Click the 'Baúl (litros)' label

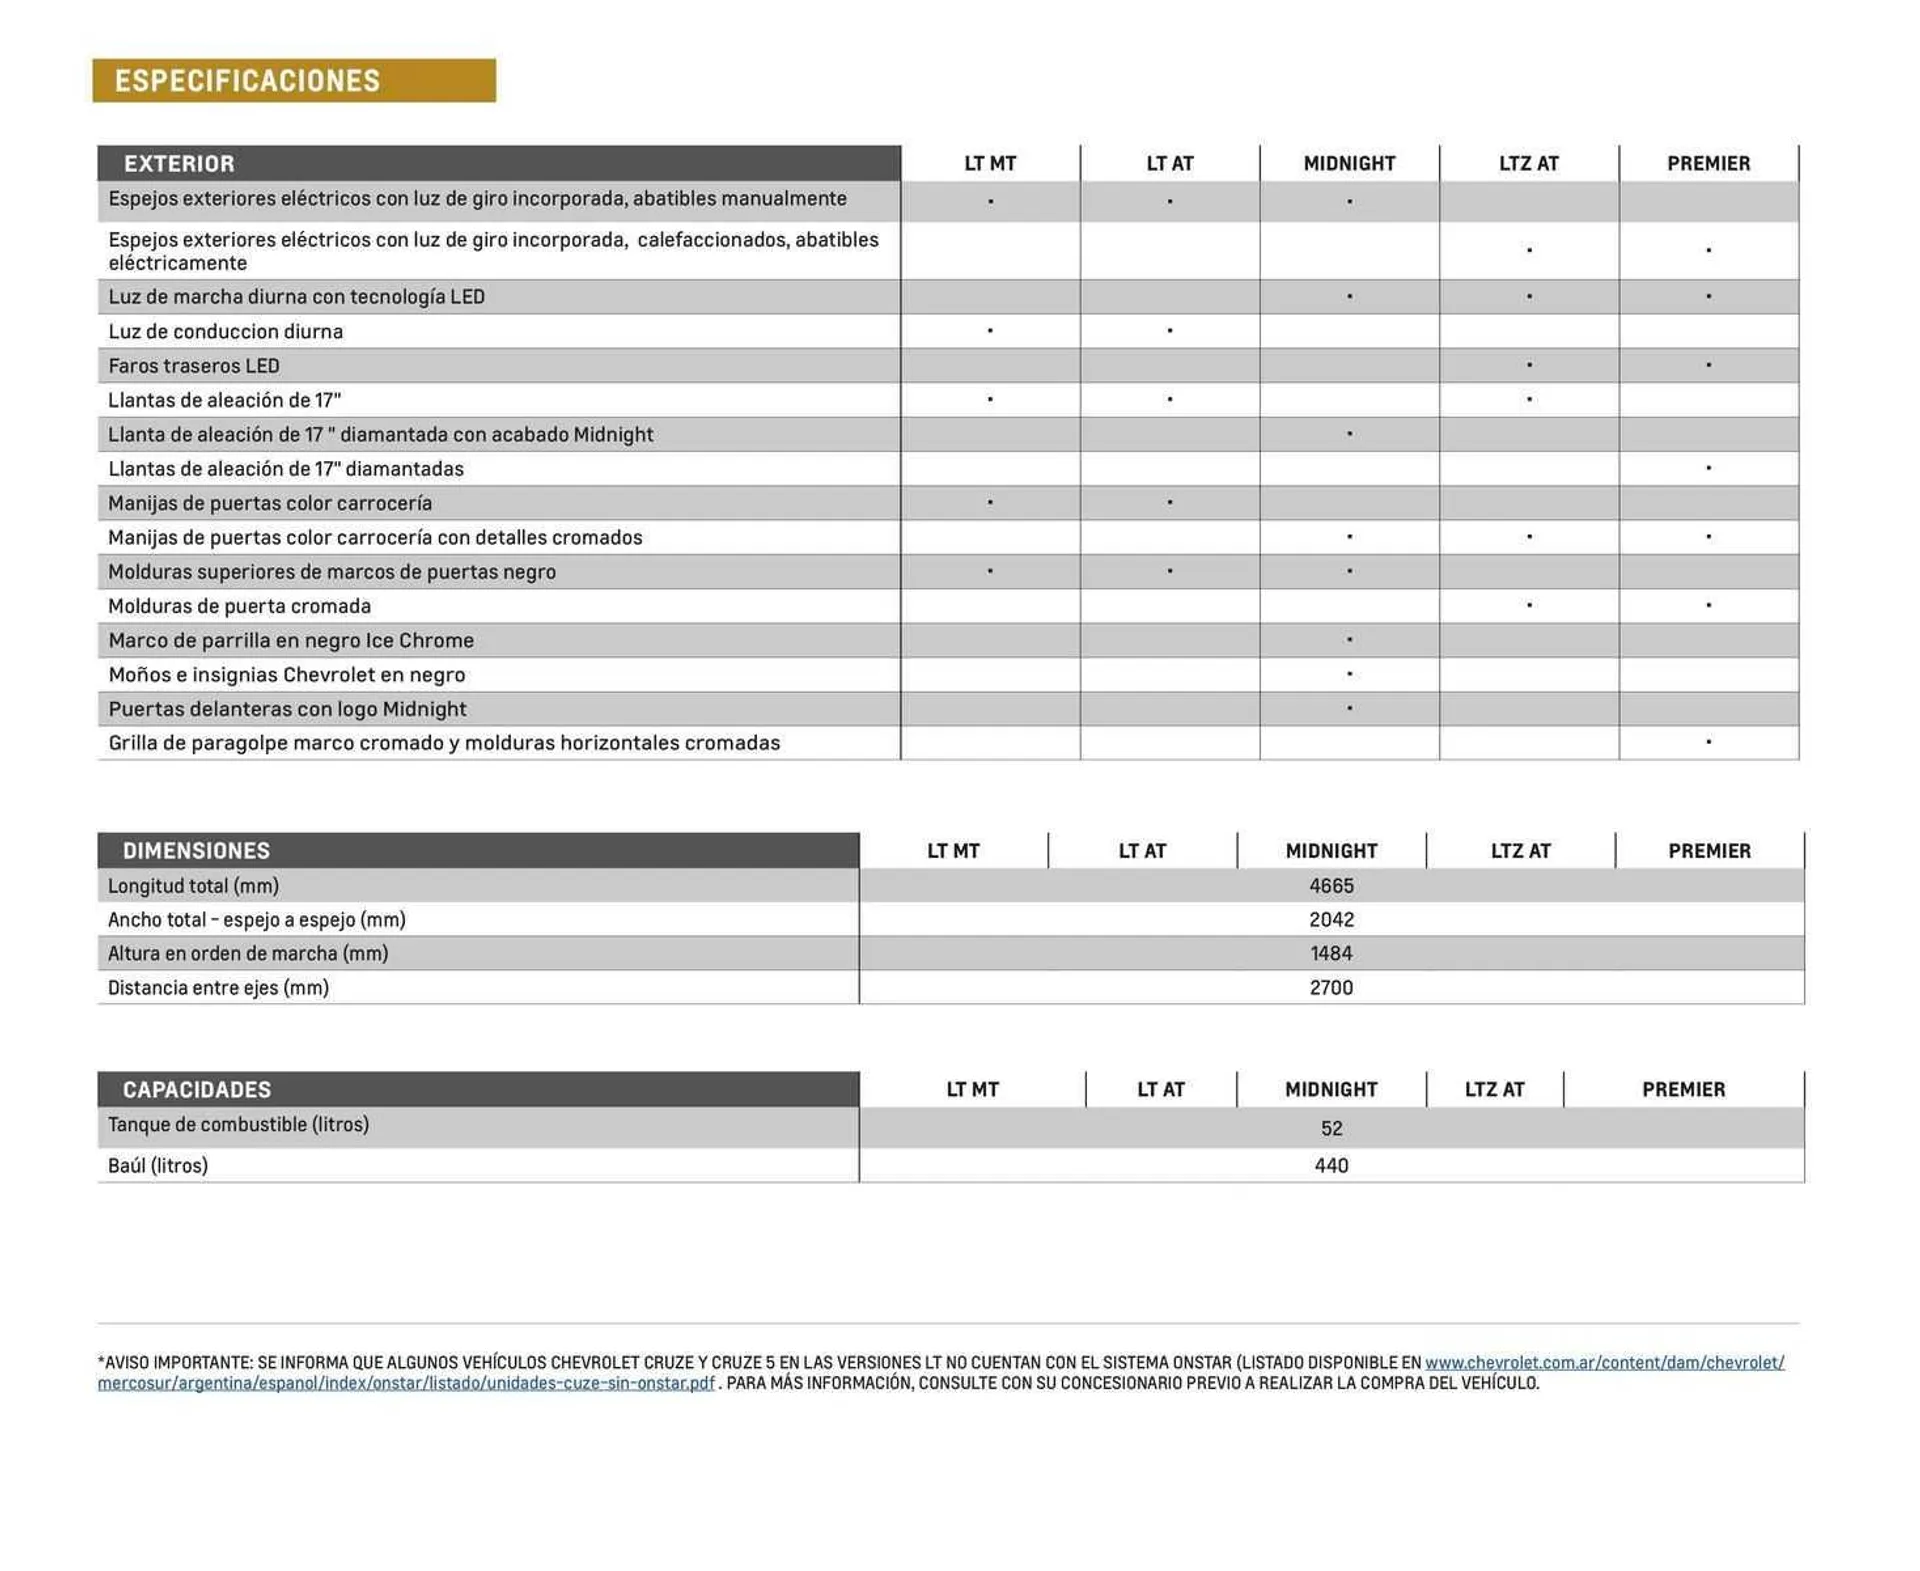pyautogui.click(x=158, y=1166)
